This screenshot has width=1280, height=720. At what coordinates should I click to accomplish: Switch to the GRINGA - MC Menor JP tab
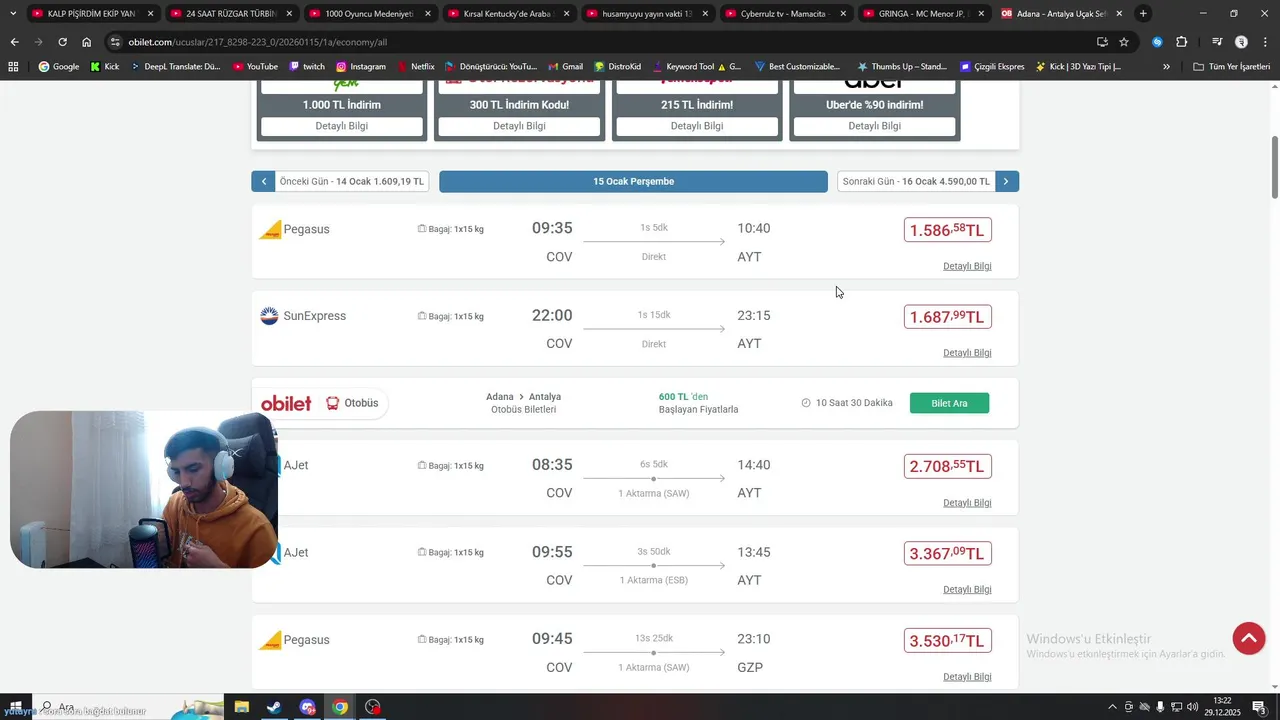click(924, 14)
